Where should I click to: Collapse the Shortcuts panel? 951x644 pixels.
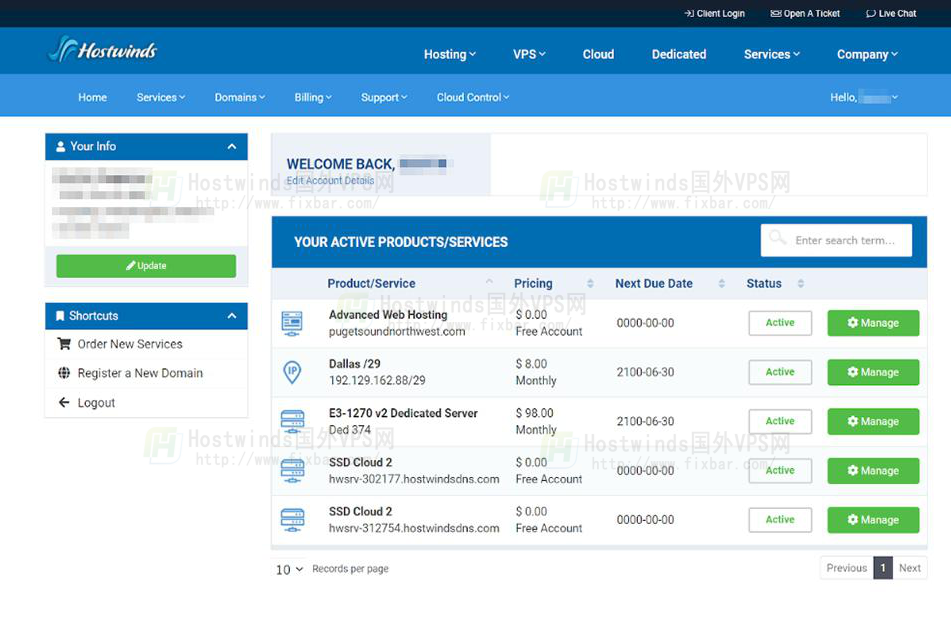point(232,316)
